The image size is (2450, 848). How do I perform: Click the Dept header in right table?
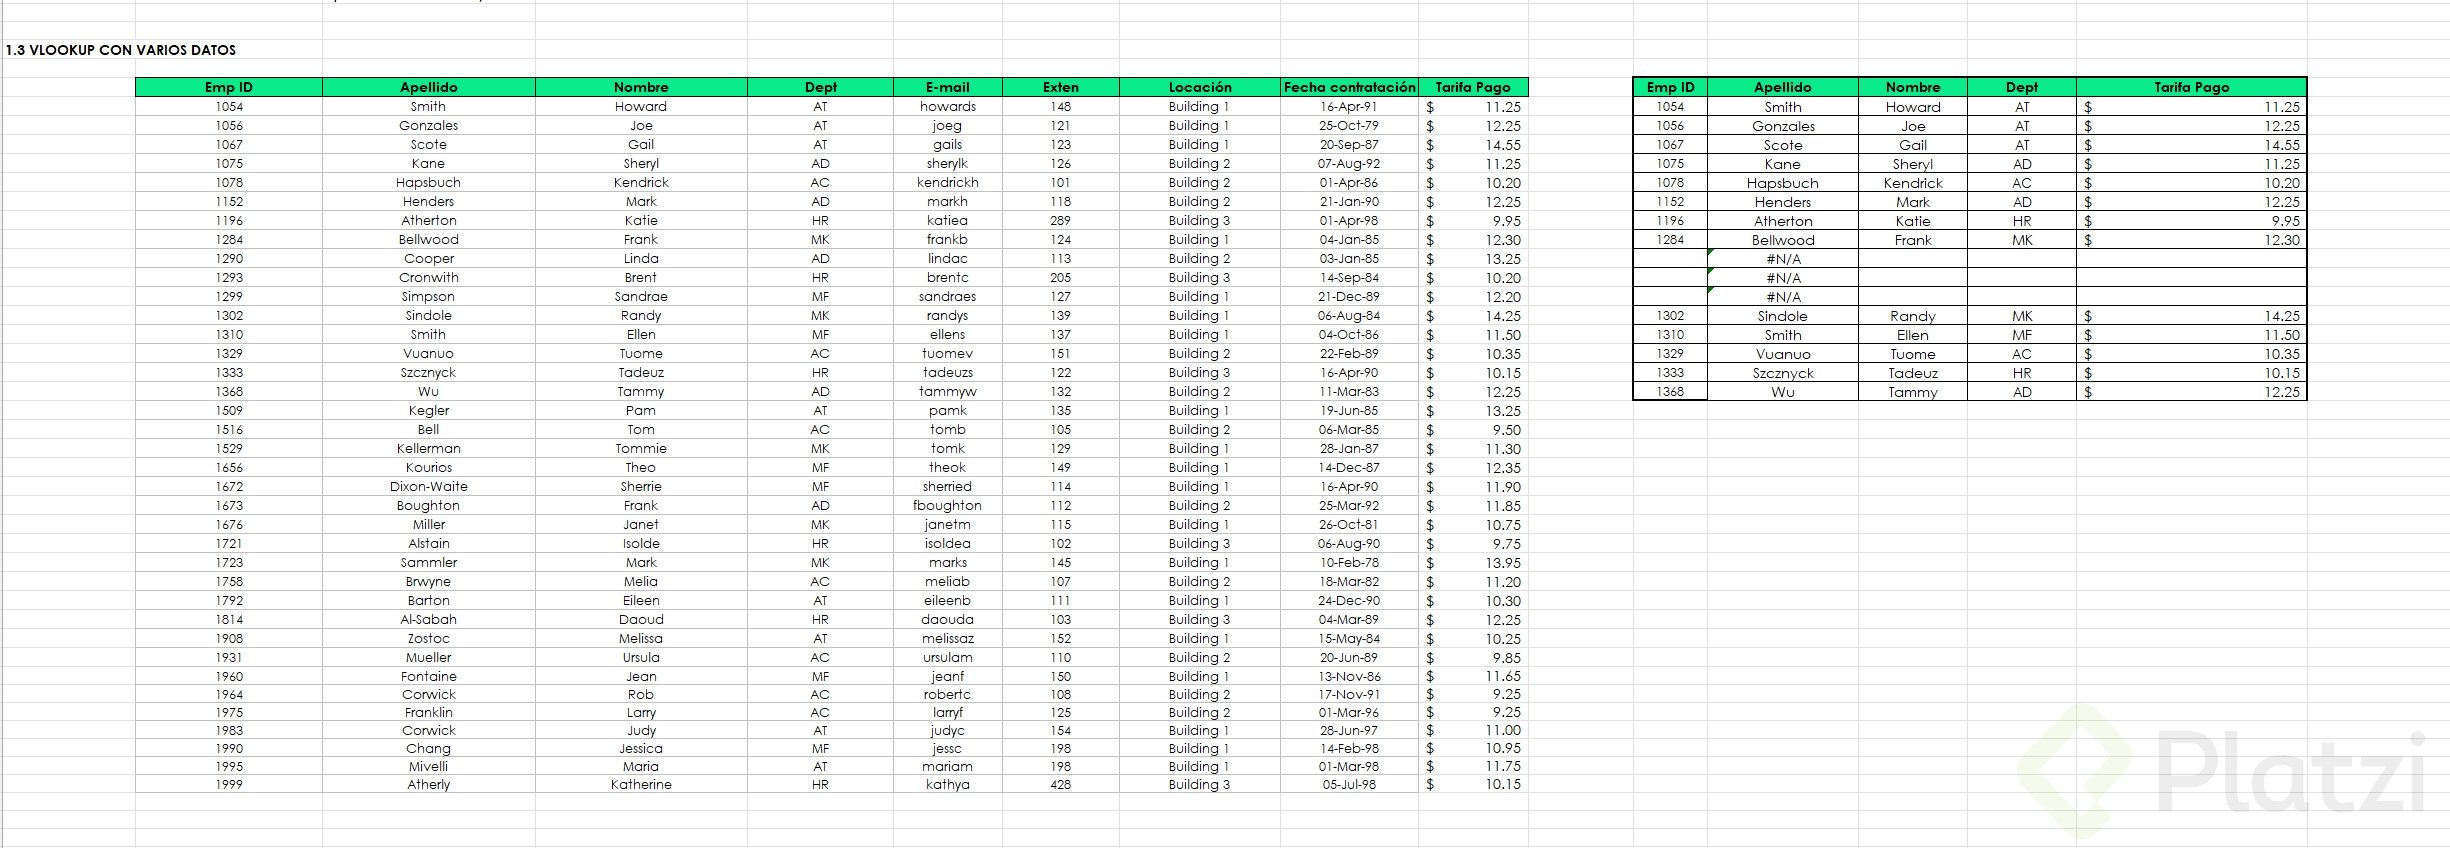(2021, 87)
